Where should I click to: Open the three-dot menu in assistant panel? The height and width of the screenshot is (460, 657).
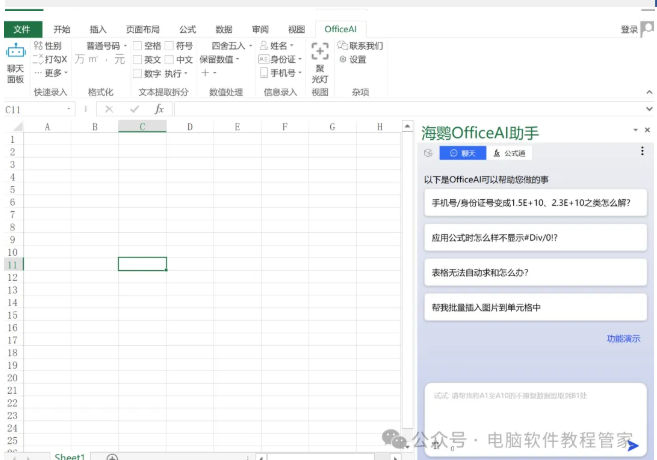point(642,151)
